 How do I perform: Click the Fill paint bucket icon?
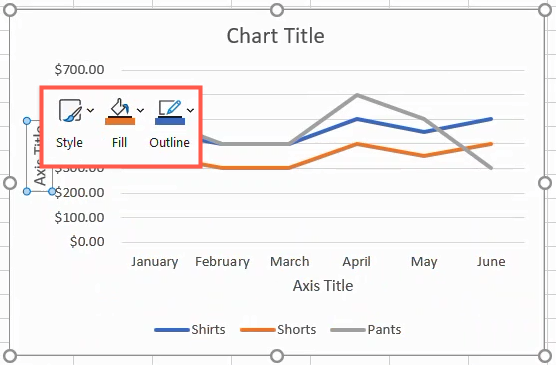(120, 107)
